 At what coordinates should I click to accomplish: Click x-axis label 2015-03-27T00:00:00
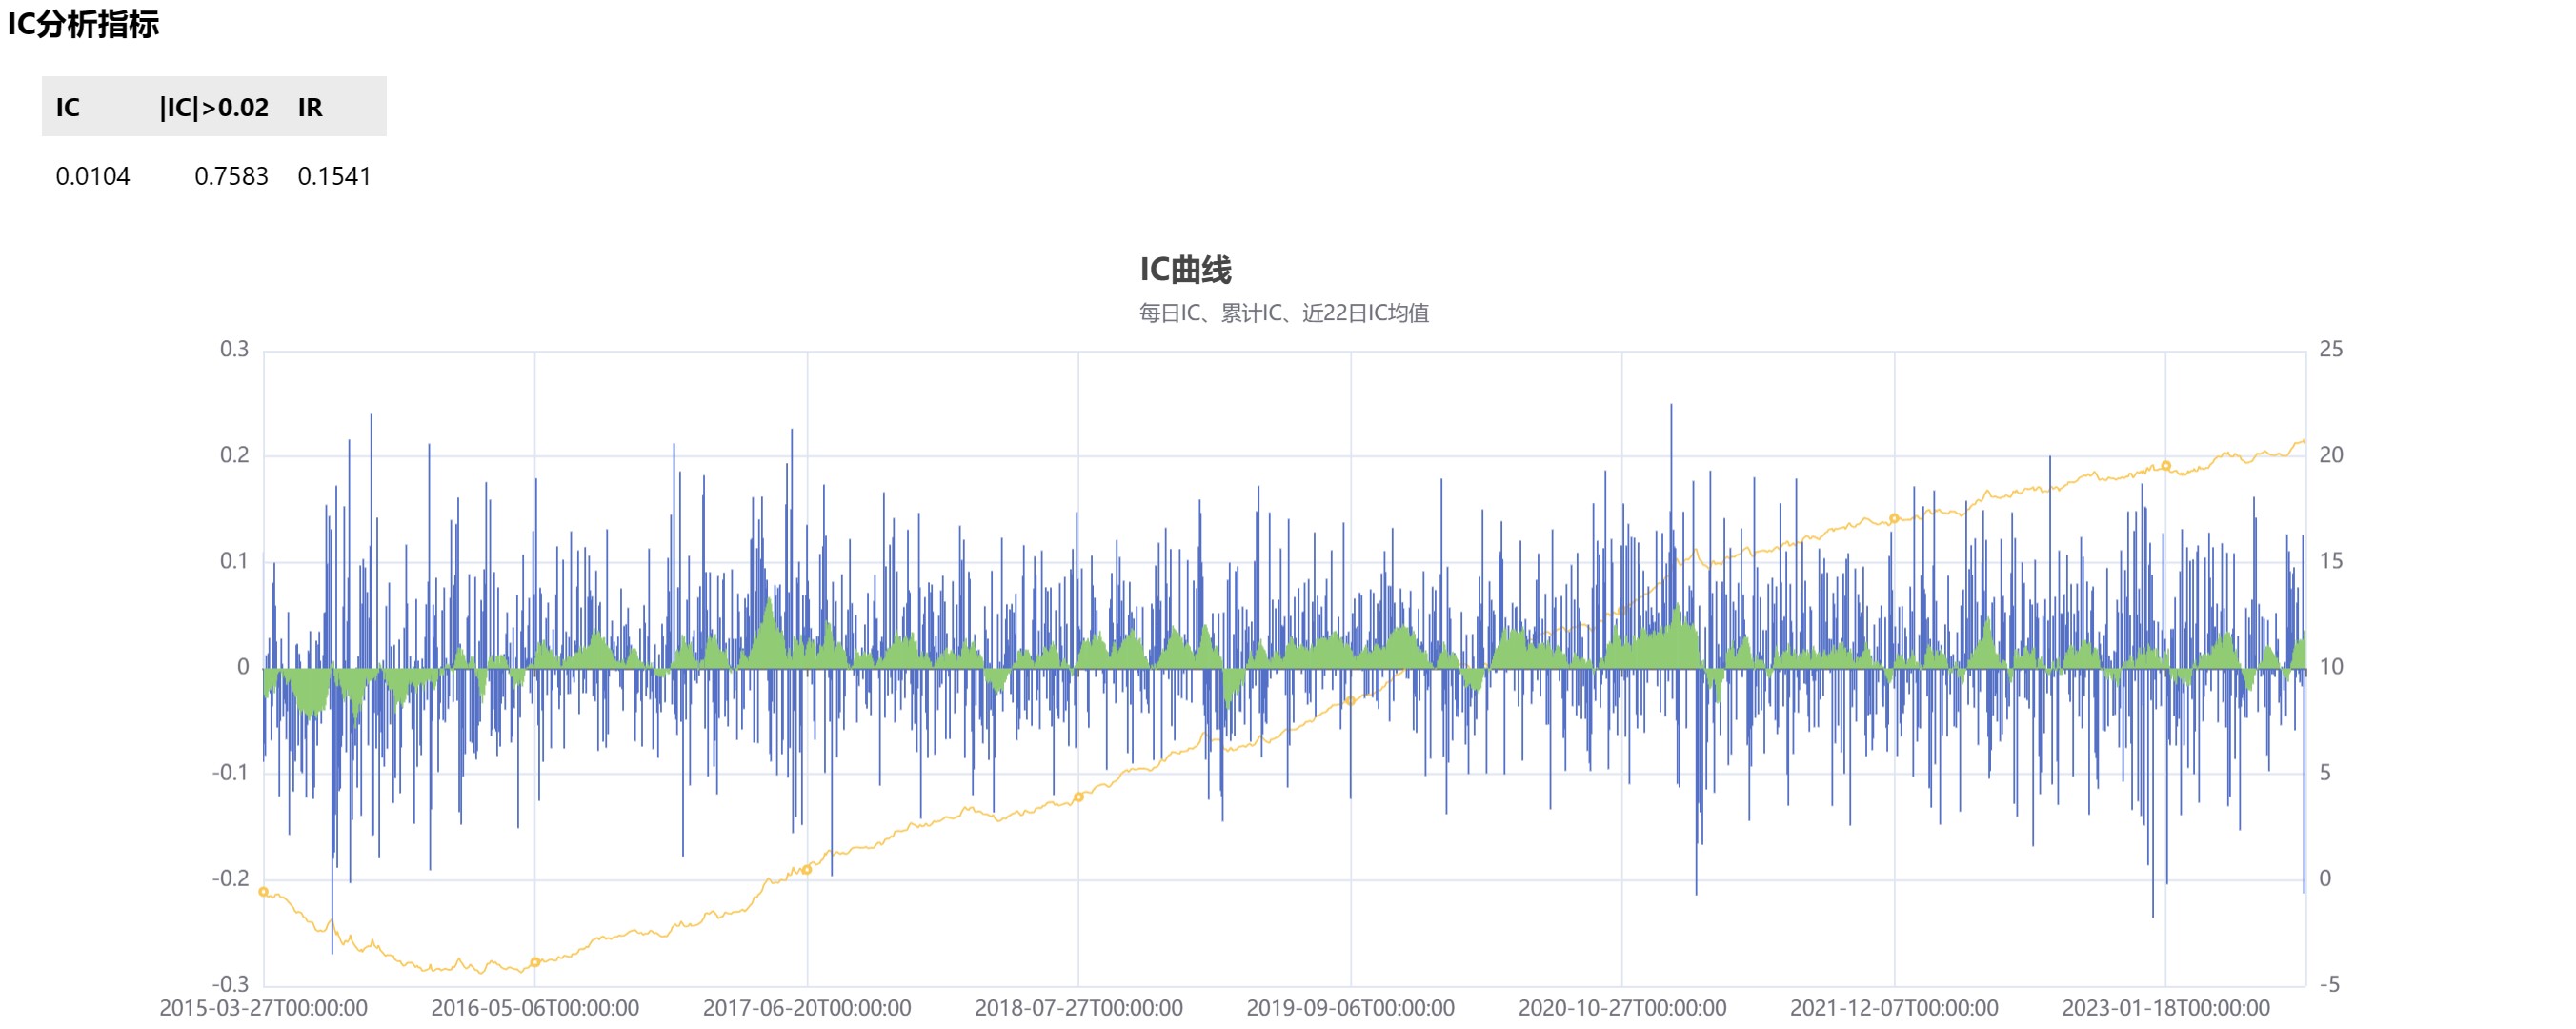(x=263, y=1008)
